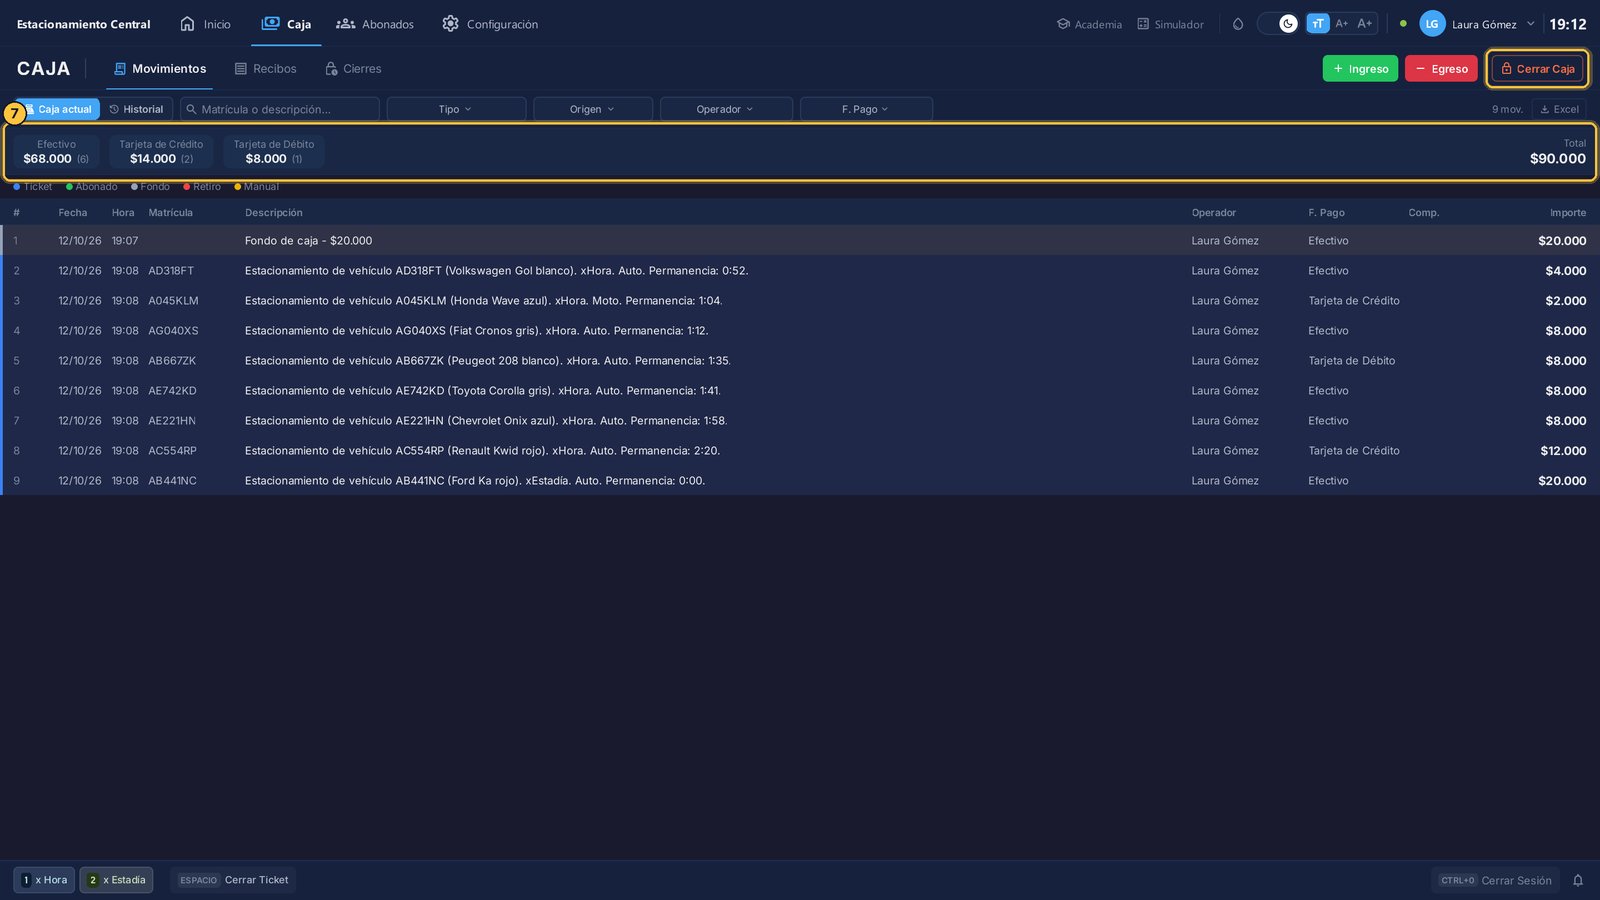The image size is (1600, 900).
Task: Switch to the Recibos tab
Action: click(x=266, y=69)
